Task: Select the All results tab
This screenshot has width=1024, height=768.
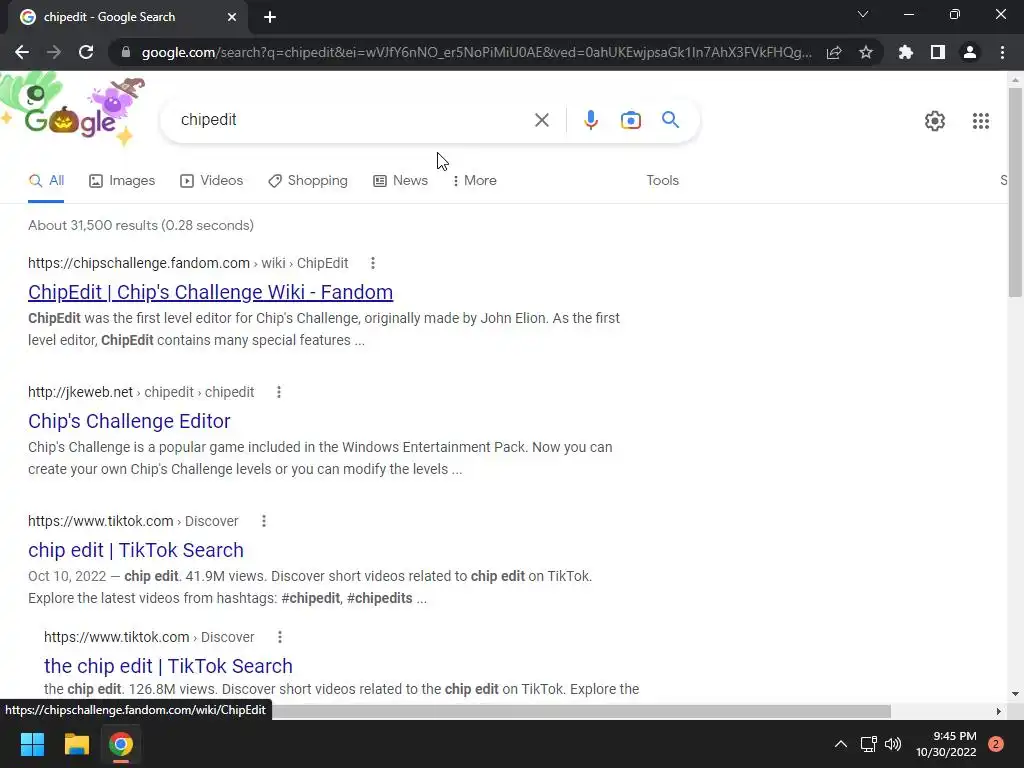Action: click(x=46, y=181)
